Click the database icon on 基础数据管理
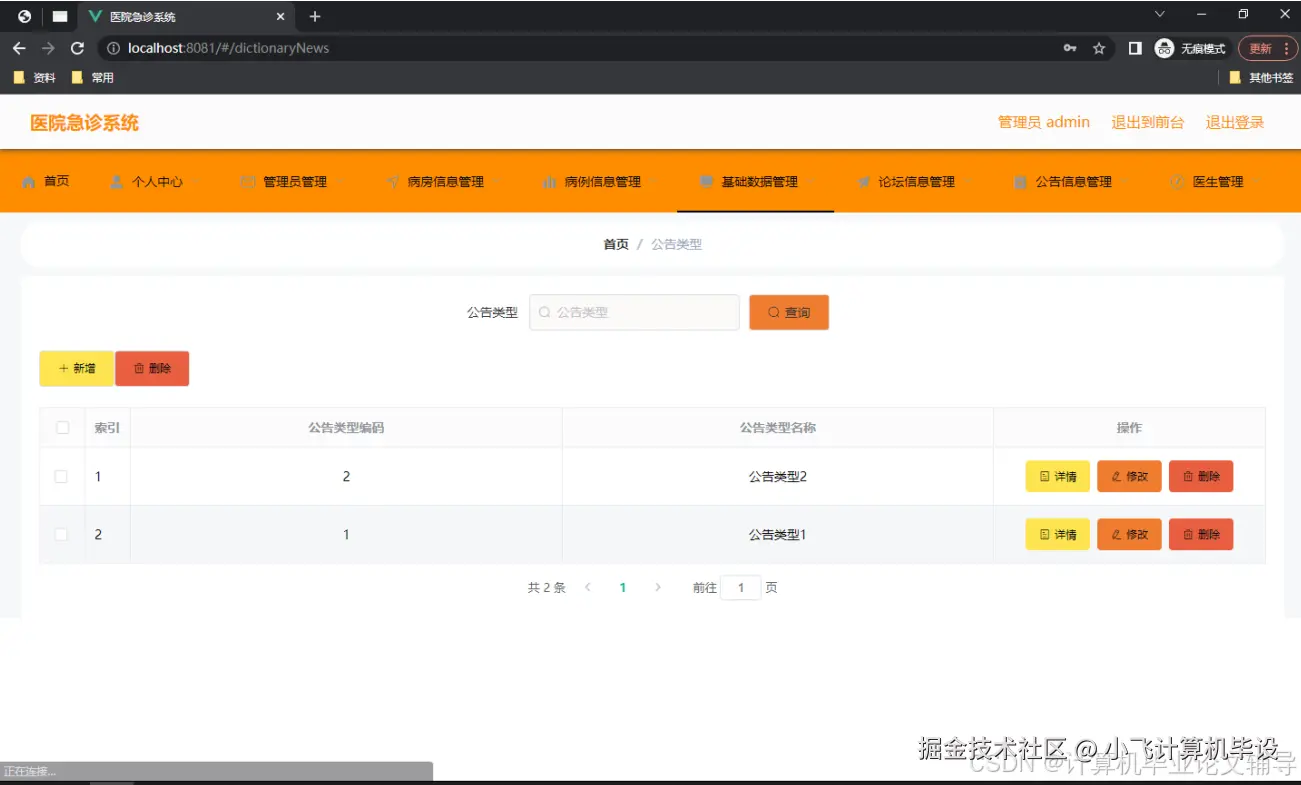The image size is (1301, 785). [704, 181]
